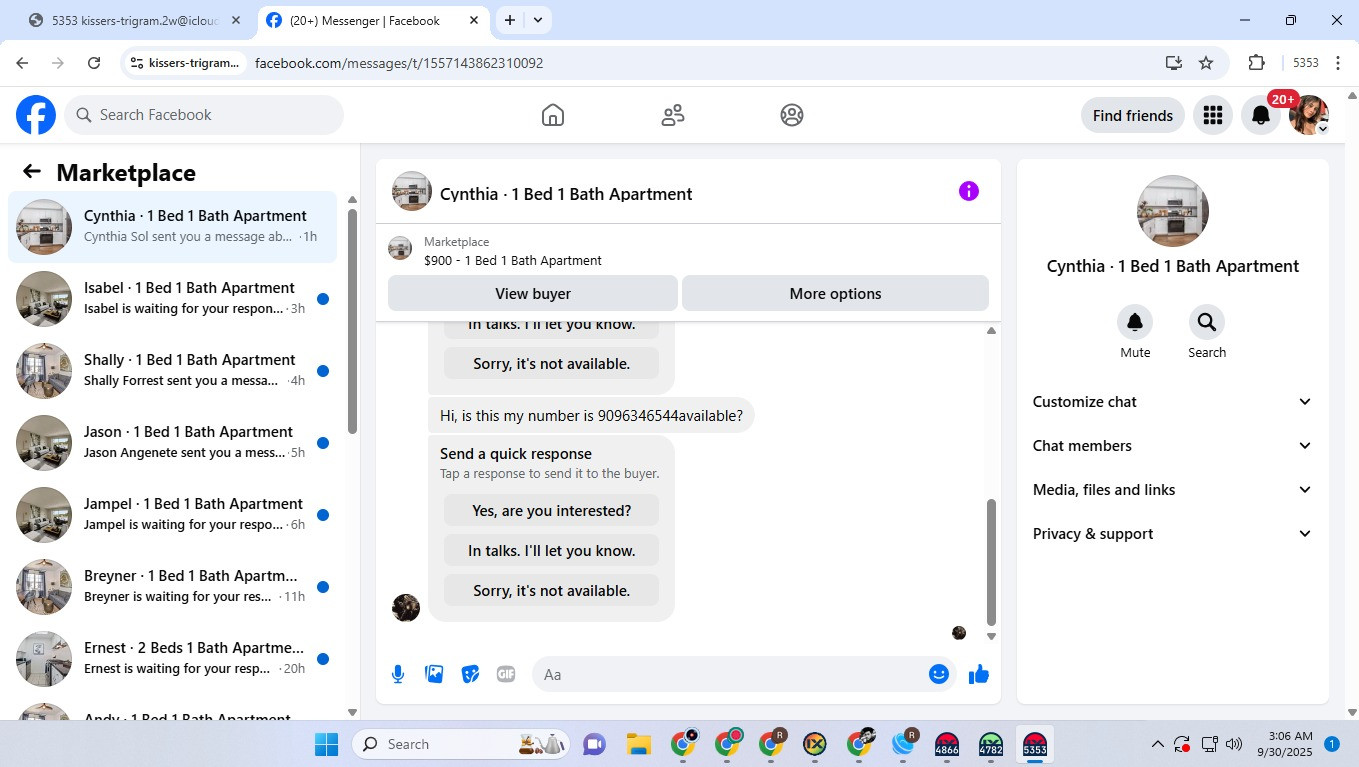The image size is (1359, 767).
Task: Open the browser tab search dropdown
Action: [x=538, y=20]
